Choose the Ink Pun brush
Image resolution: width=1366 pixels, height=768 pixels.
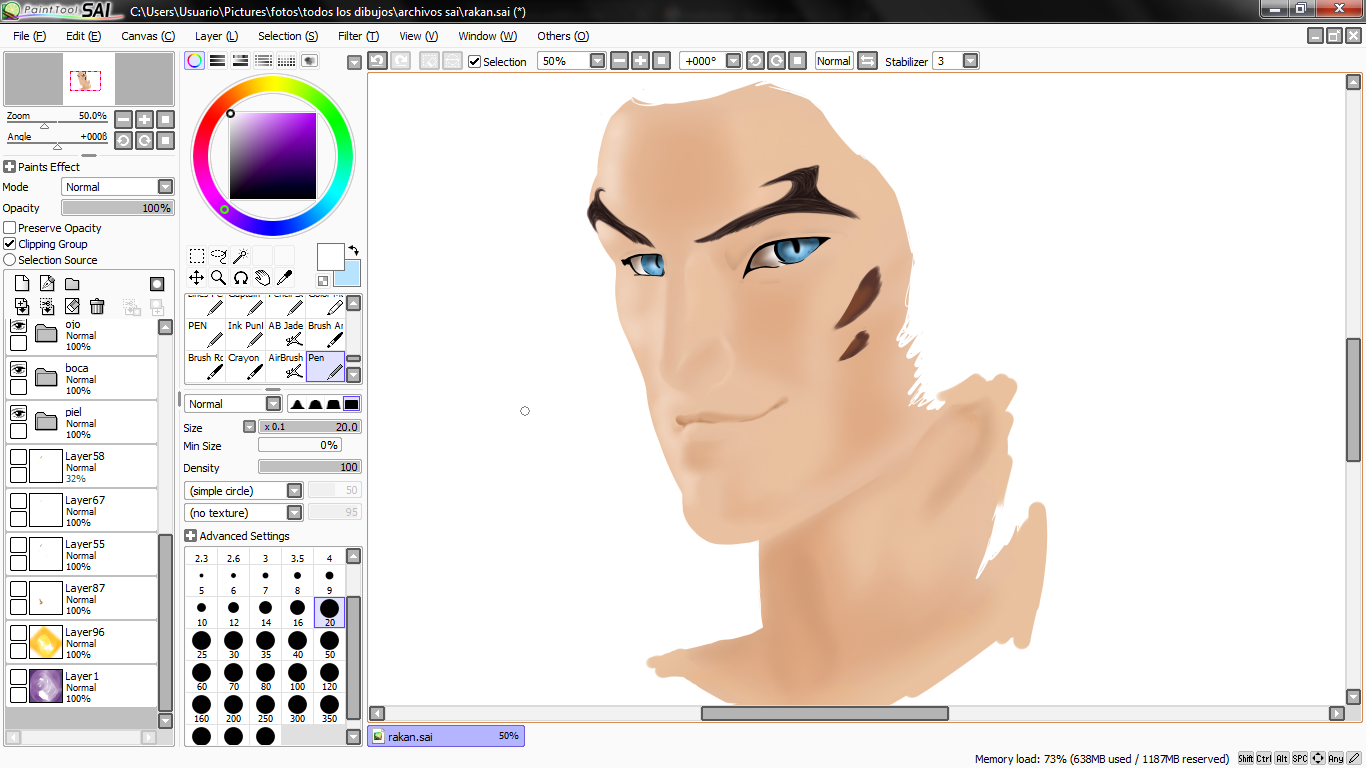pos(246,334)
